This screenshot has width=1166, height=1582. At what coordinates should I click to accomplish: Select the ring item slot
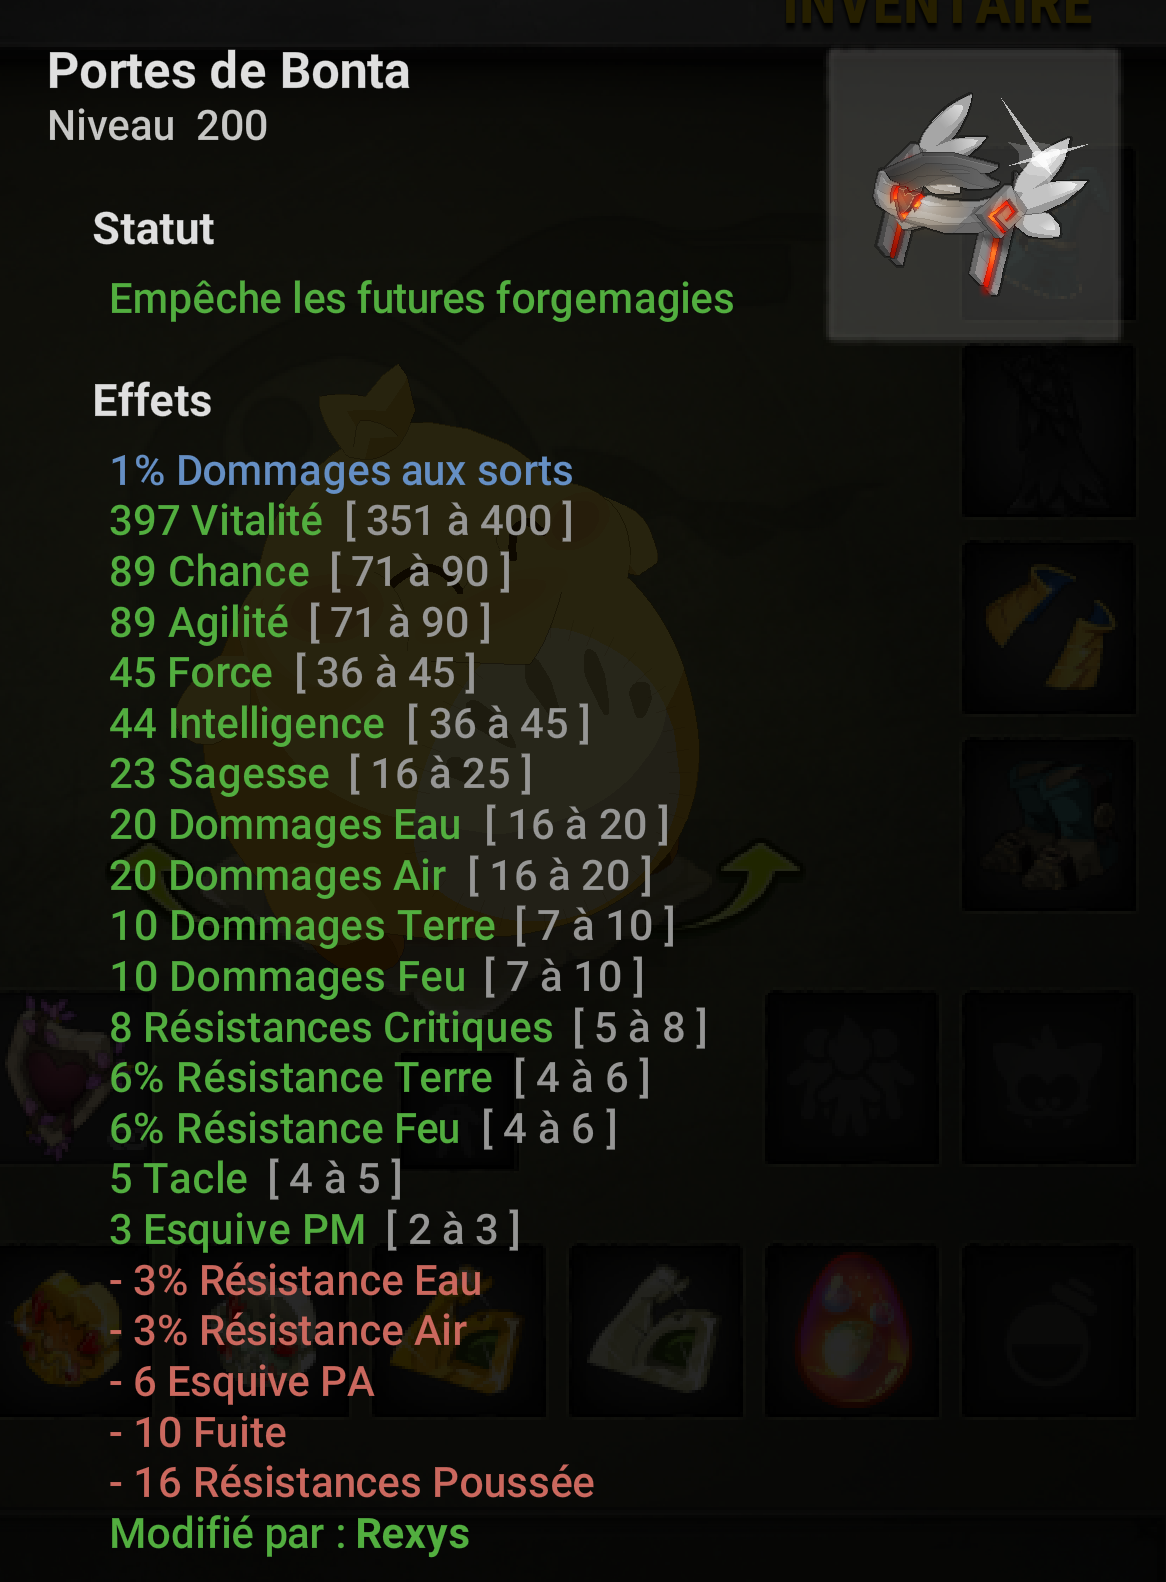(x=1048, y=1330)
